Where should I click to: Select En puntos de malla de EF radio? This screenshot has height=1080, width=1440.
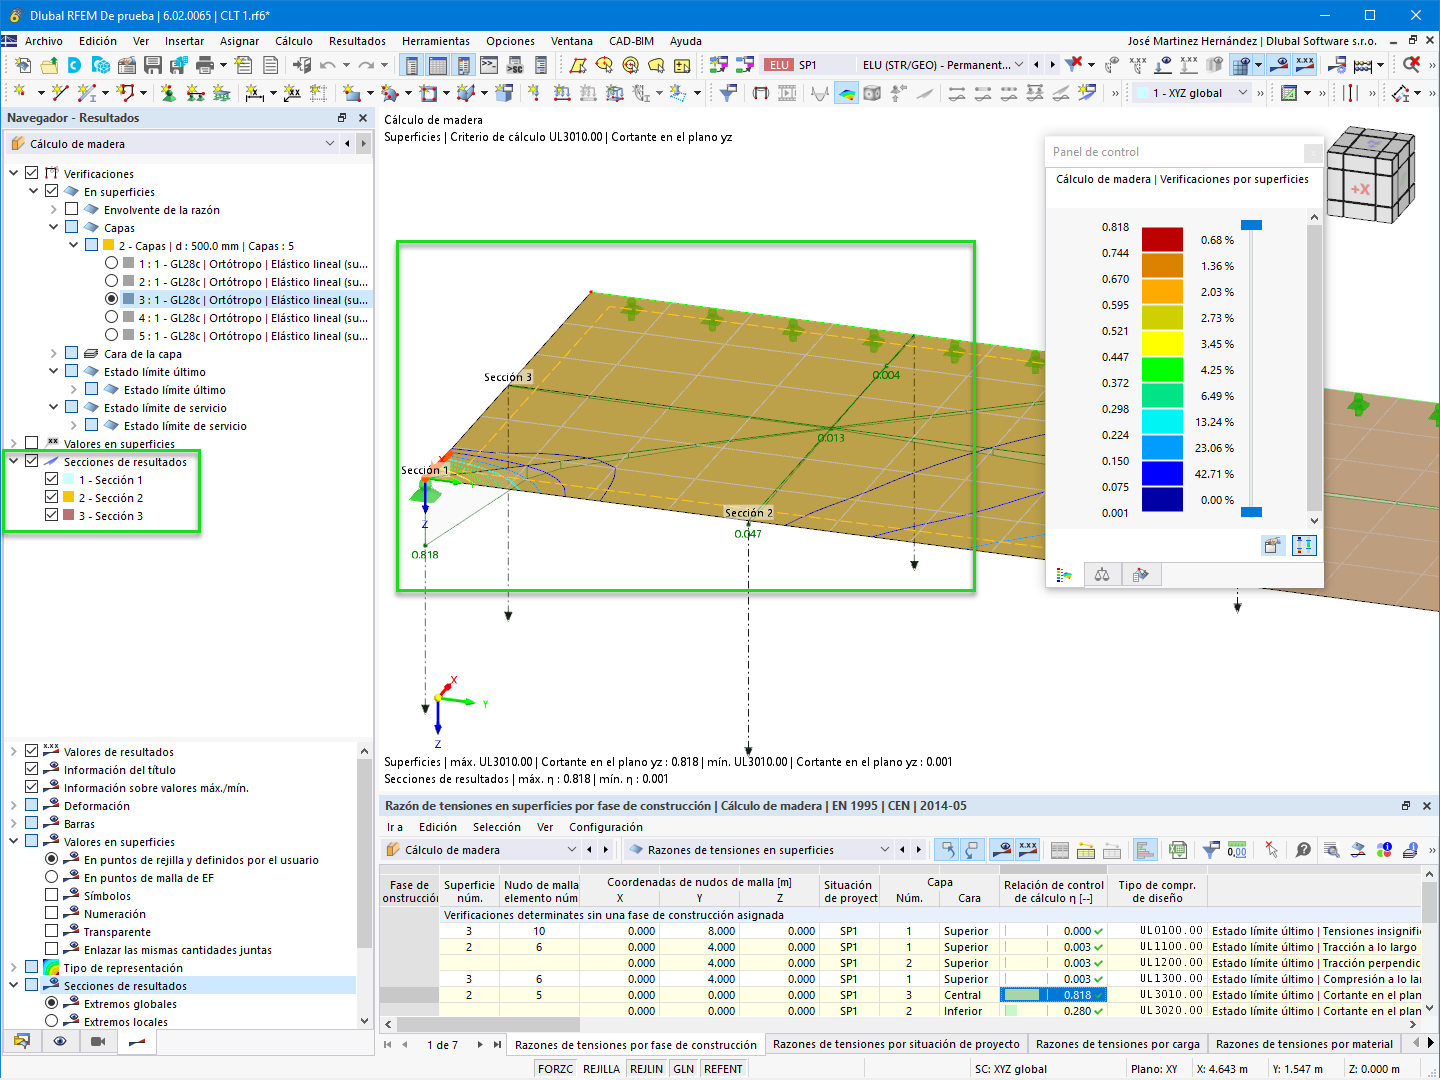click(52, 877)
